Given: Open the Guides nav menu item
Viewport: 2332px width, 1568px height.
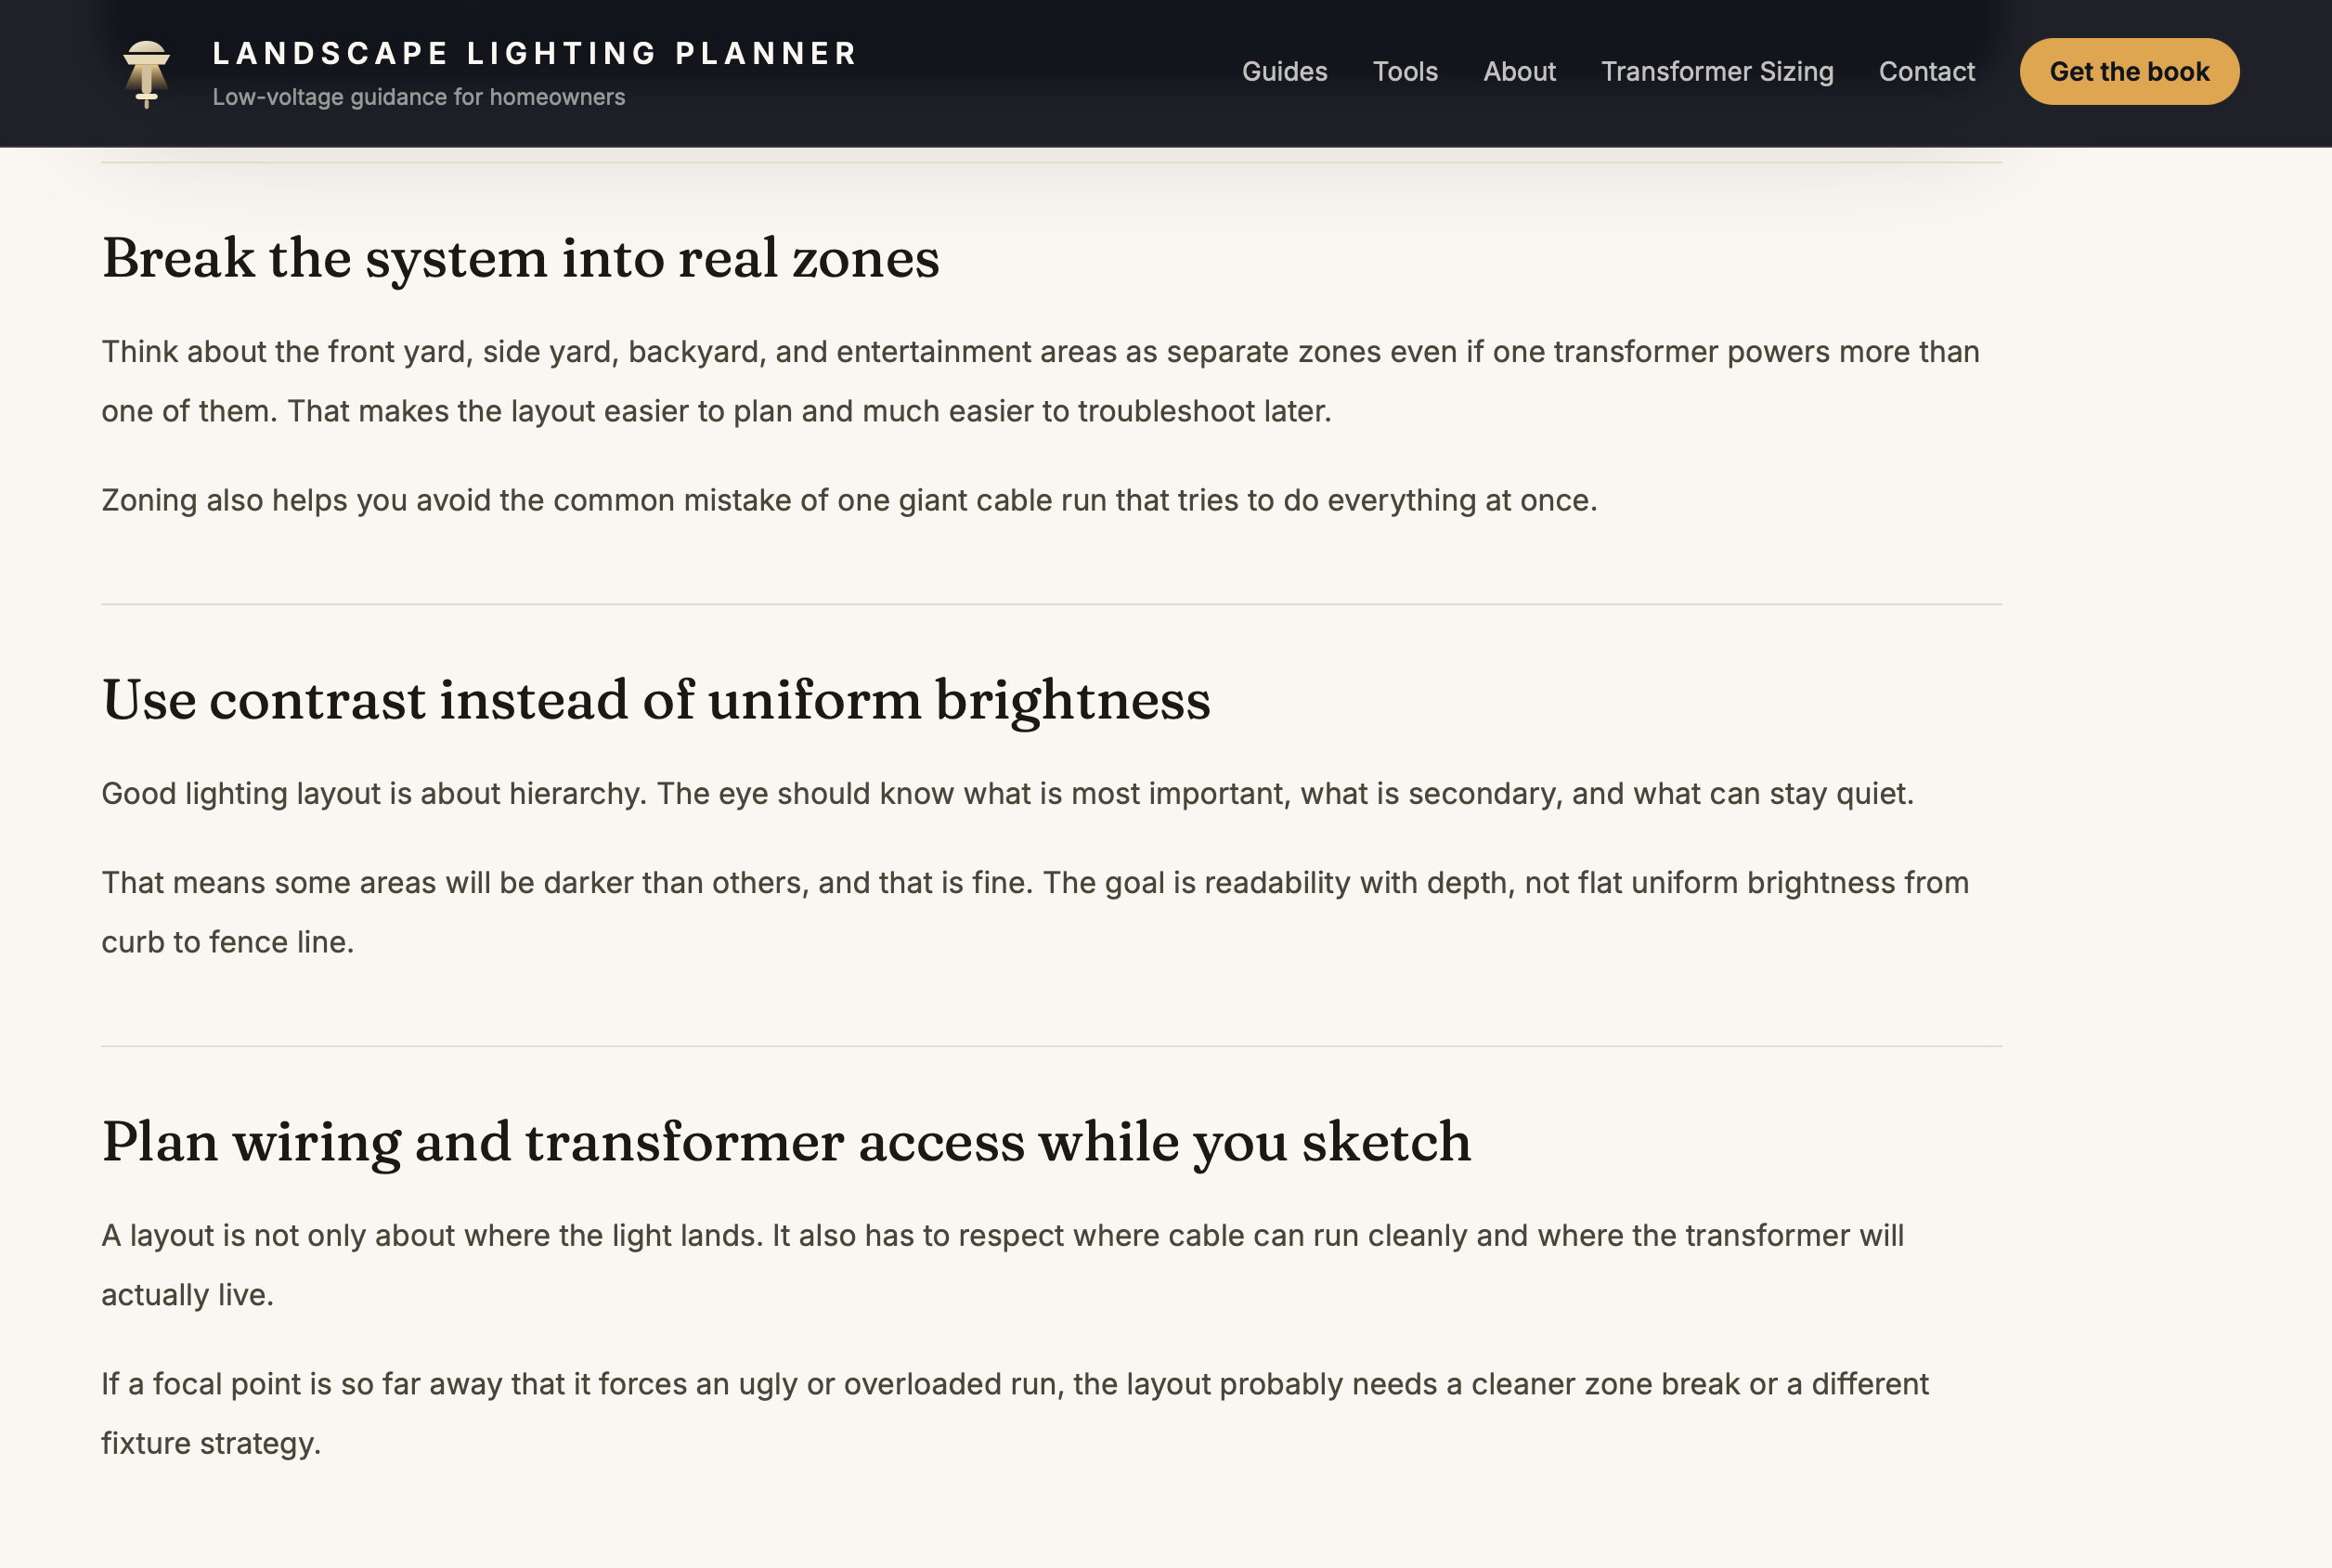Looking at the screenshot, I should pyautogui.click(x=1284, y=72).
